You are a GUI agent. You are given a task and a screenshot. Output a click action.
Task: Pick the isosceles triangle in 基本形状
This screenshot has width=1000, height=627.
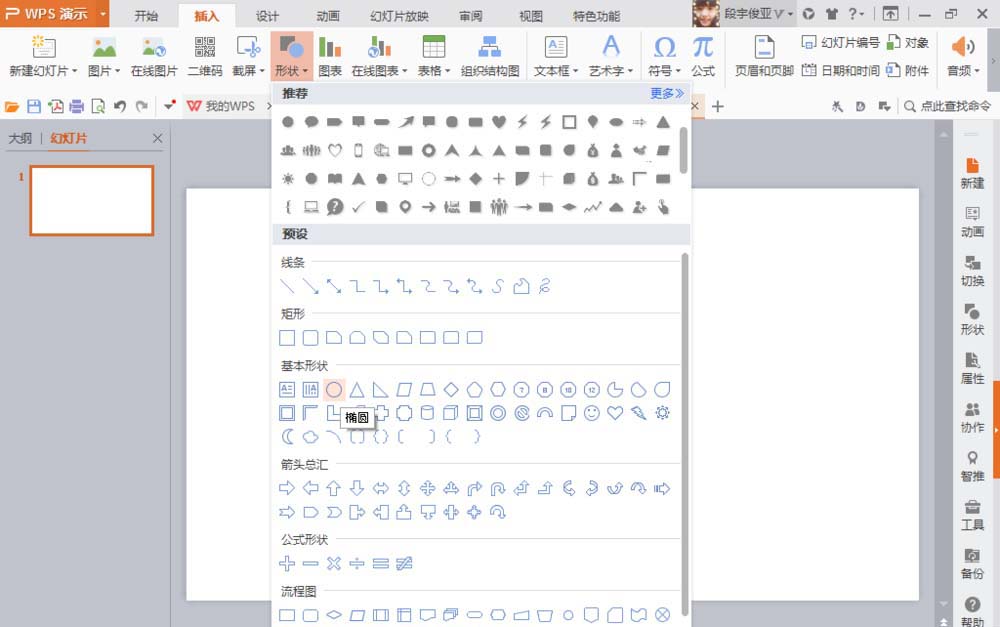[357, 389]
